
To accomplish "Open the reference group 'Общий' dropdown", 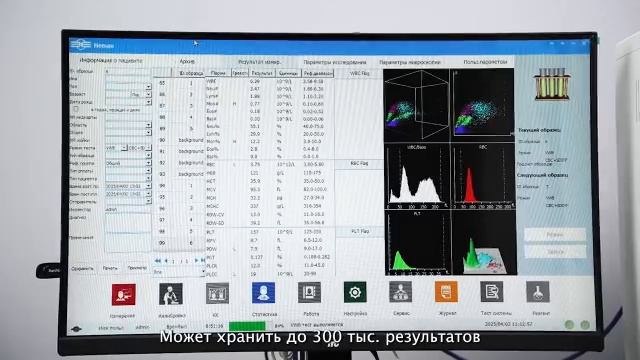I will pyautogui.click(x=149, y=163).
